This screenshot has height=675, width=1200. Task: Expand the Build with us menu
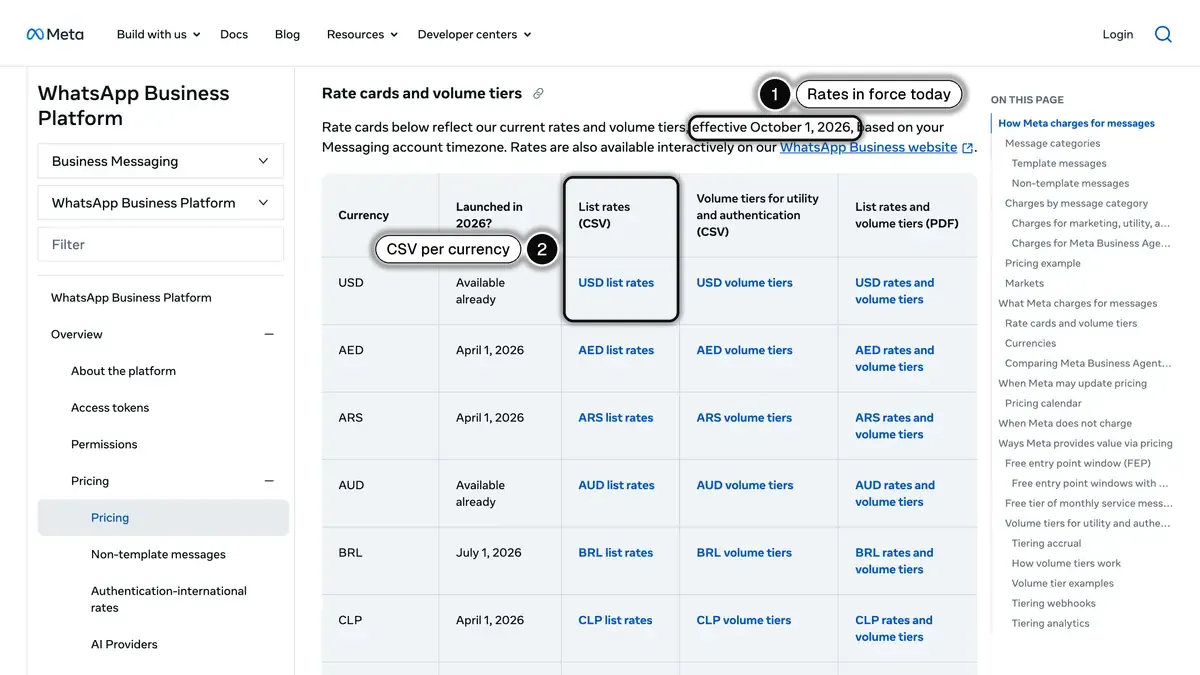click(x=158, y=34)
